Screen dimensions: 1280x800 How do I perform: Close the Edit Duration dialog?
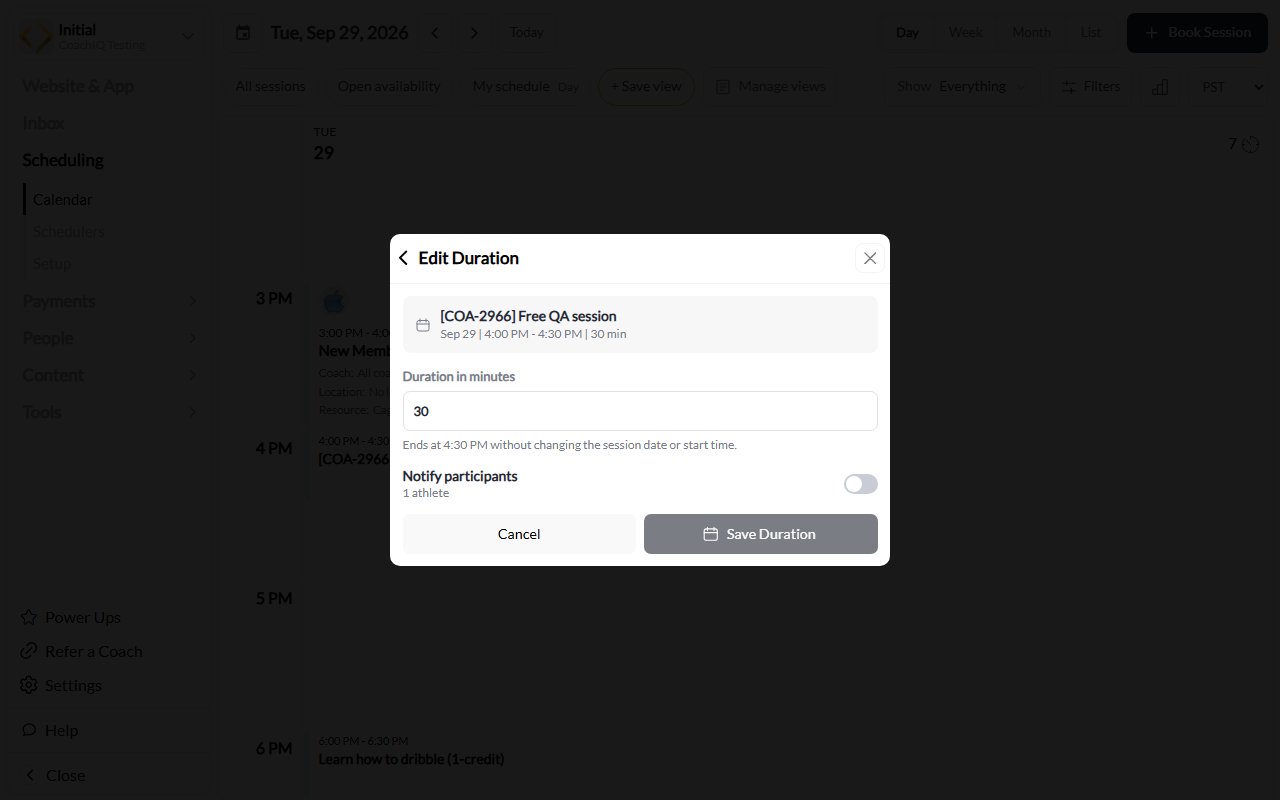pyautogui.click(x=870, y=258)
